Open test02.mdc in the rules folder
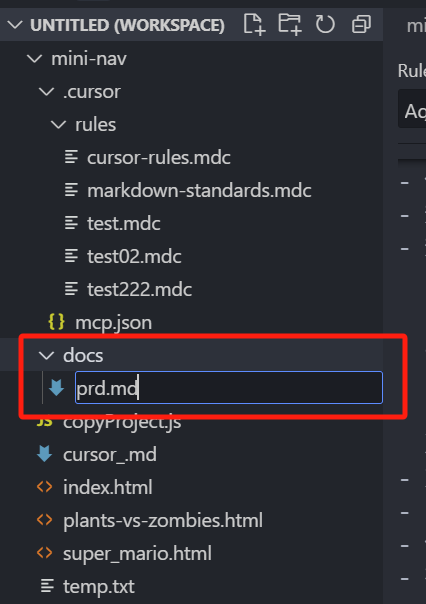This screenshot has height=604, width=426. (x=134, y=257)
